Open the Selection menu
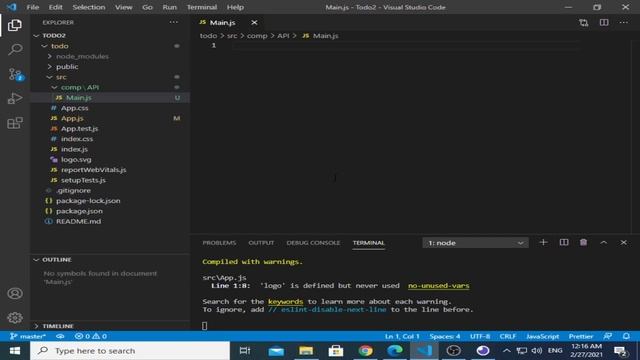Viewport: 640px width, 360px height. point(89,7)
